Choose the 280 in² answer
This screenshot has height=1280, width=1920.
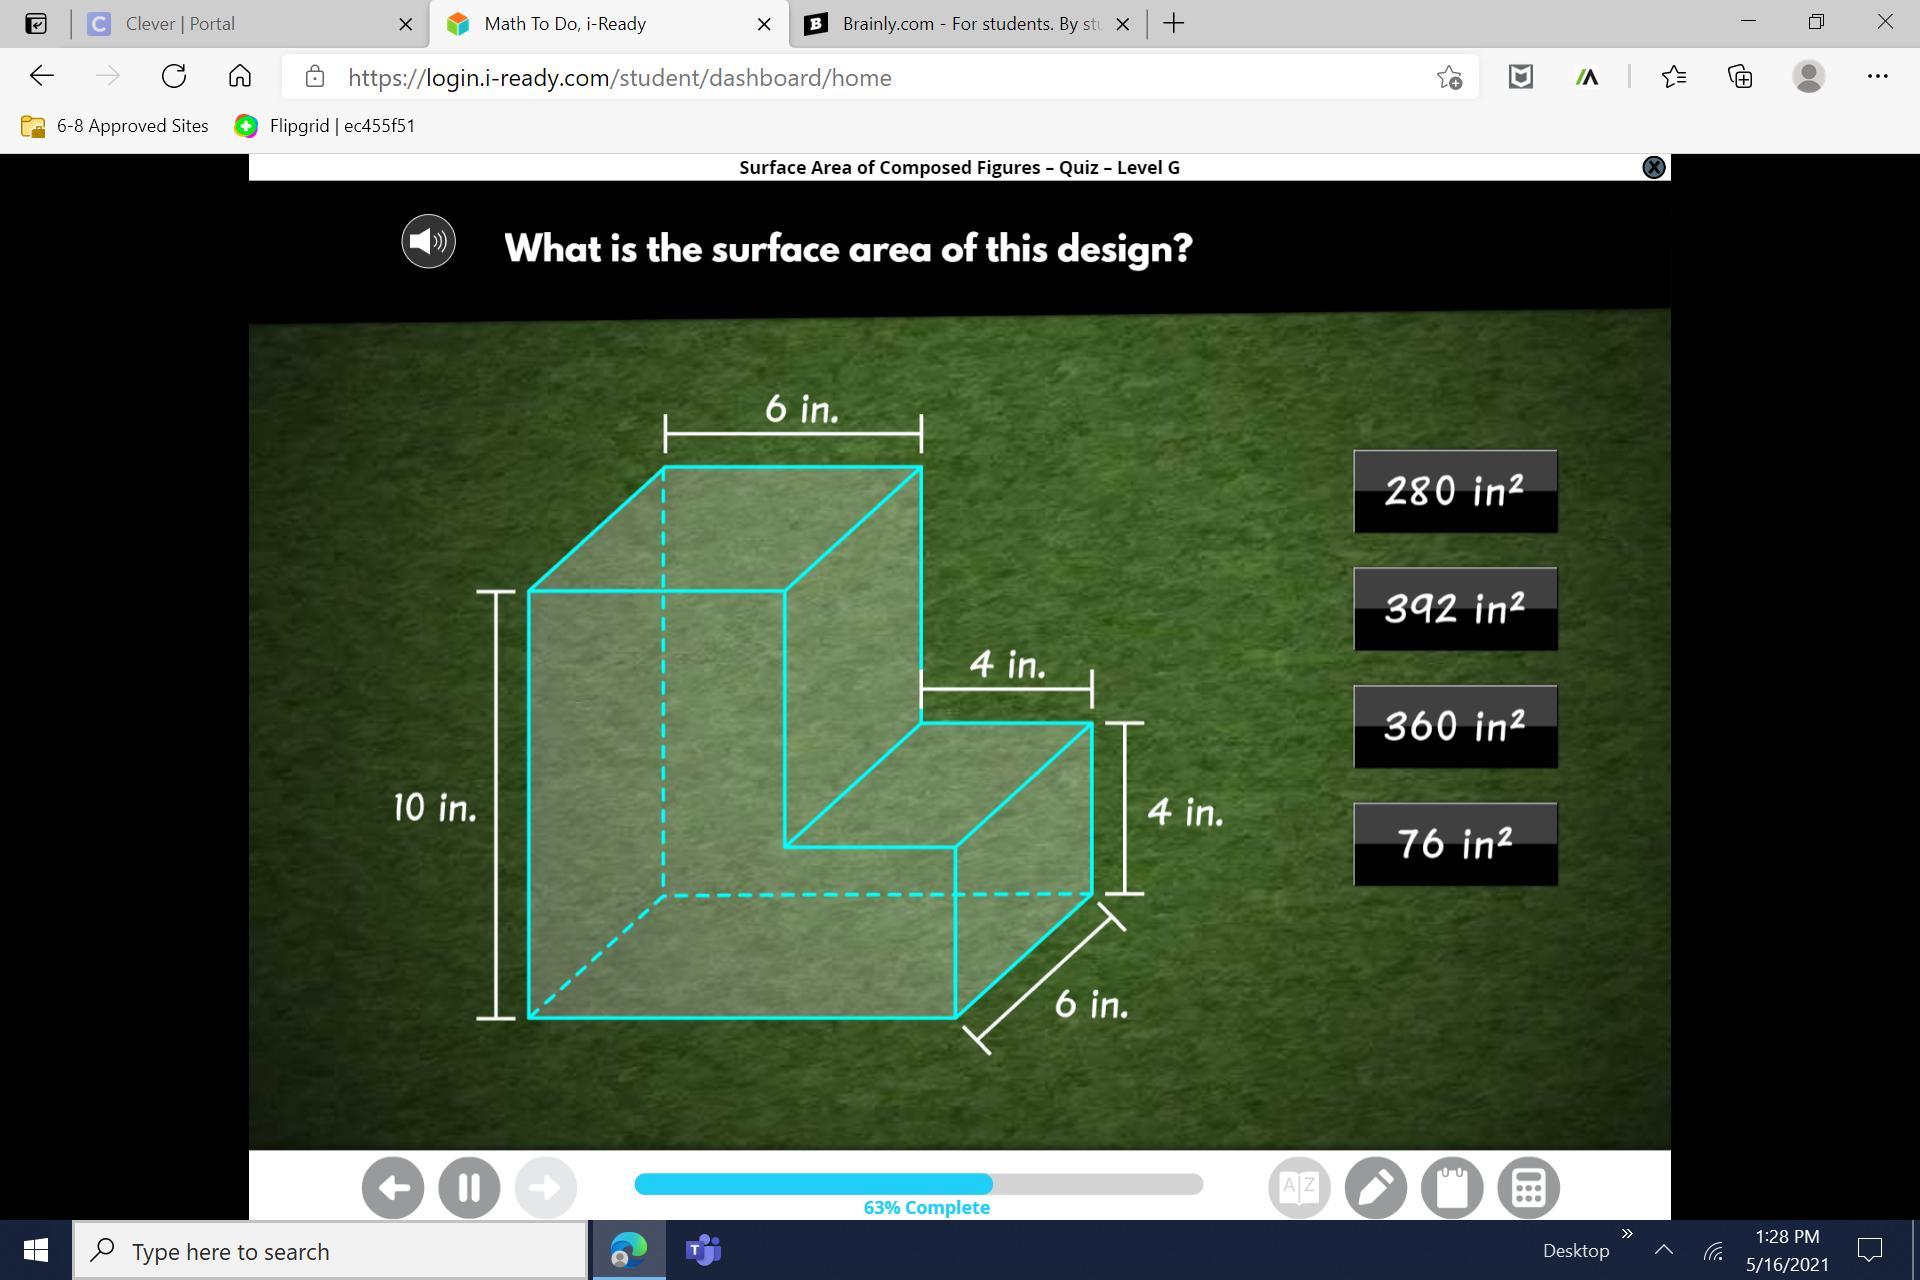pos(1455,491)
